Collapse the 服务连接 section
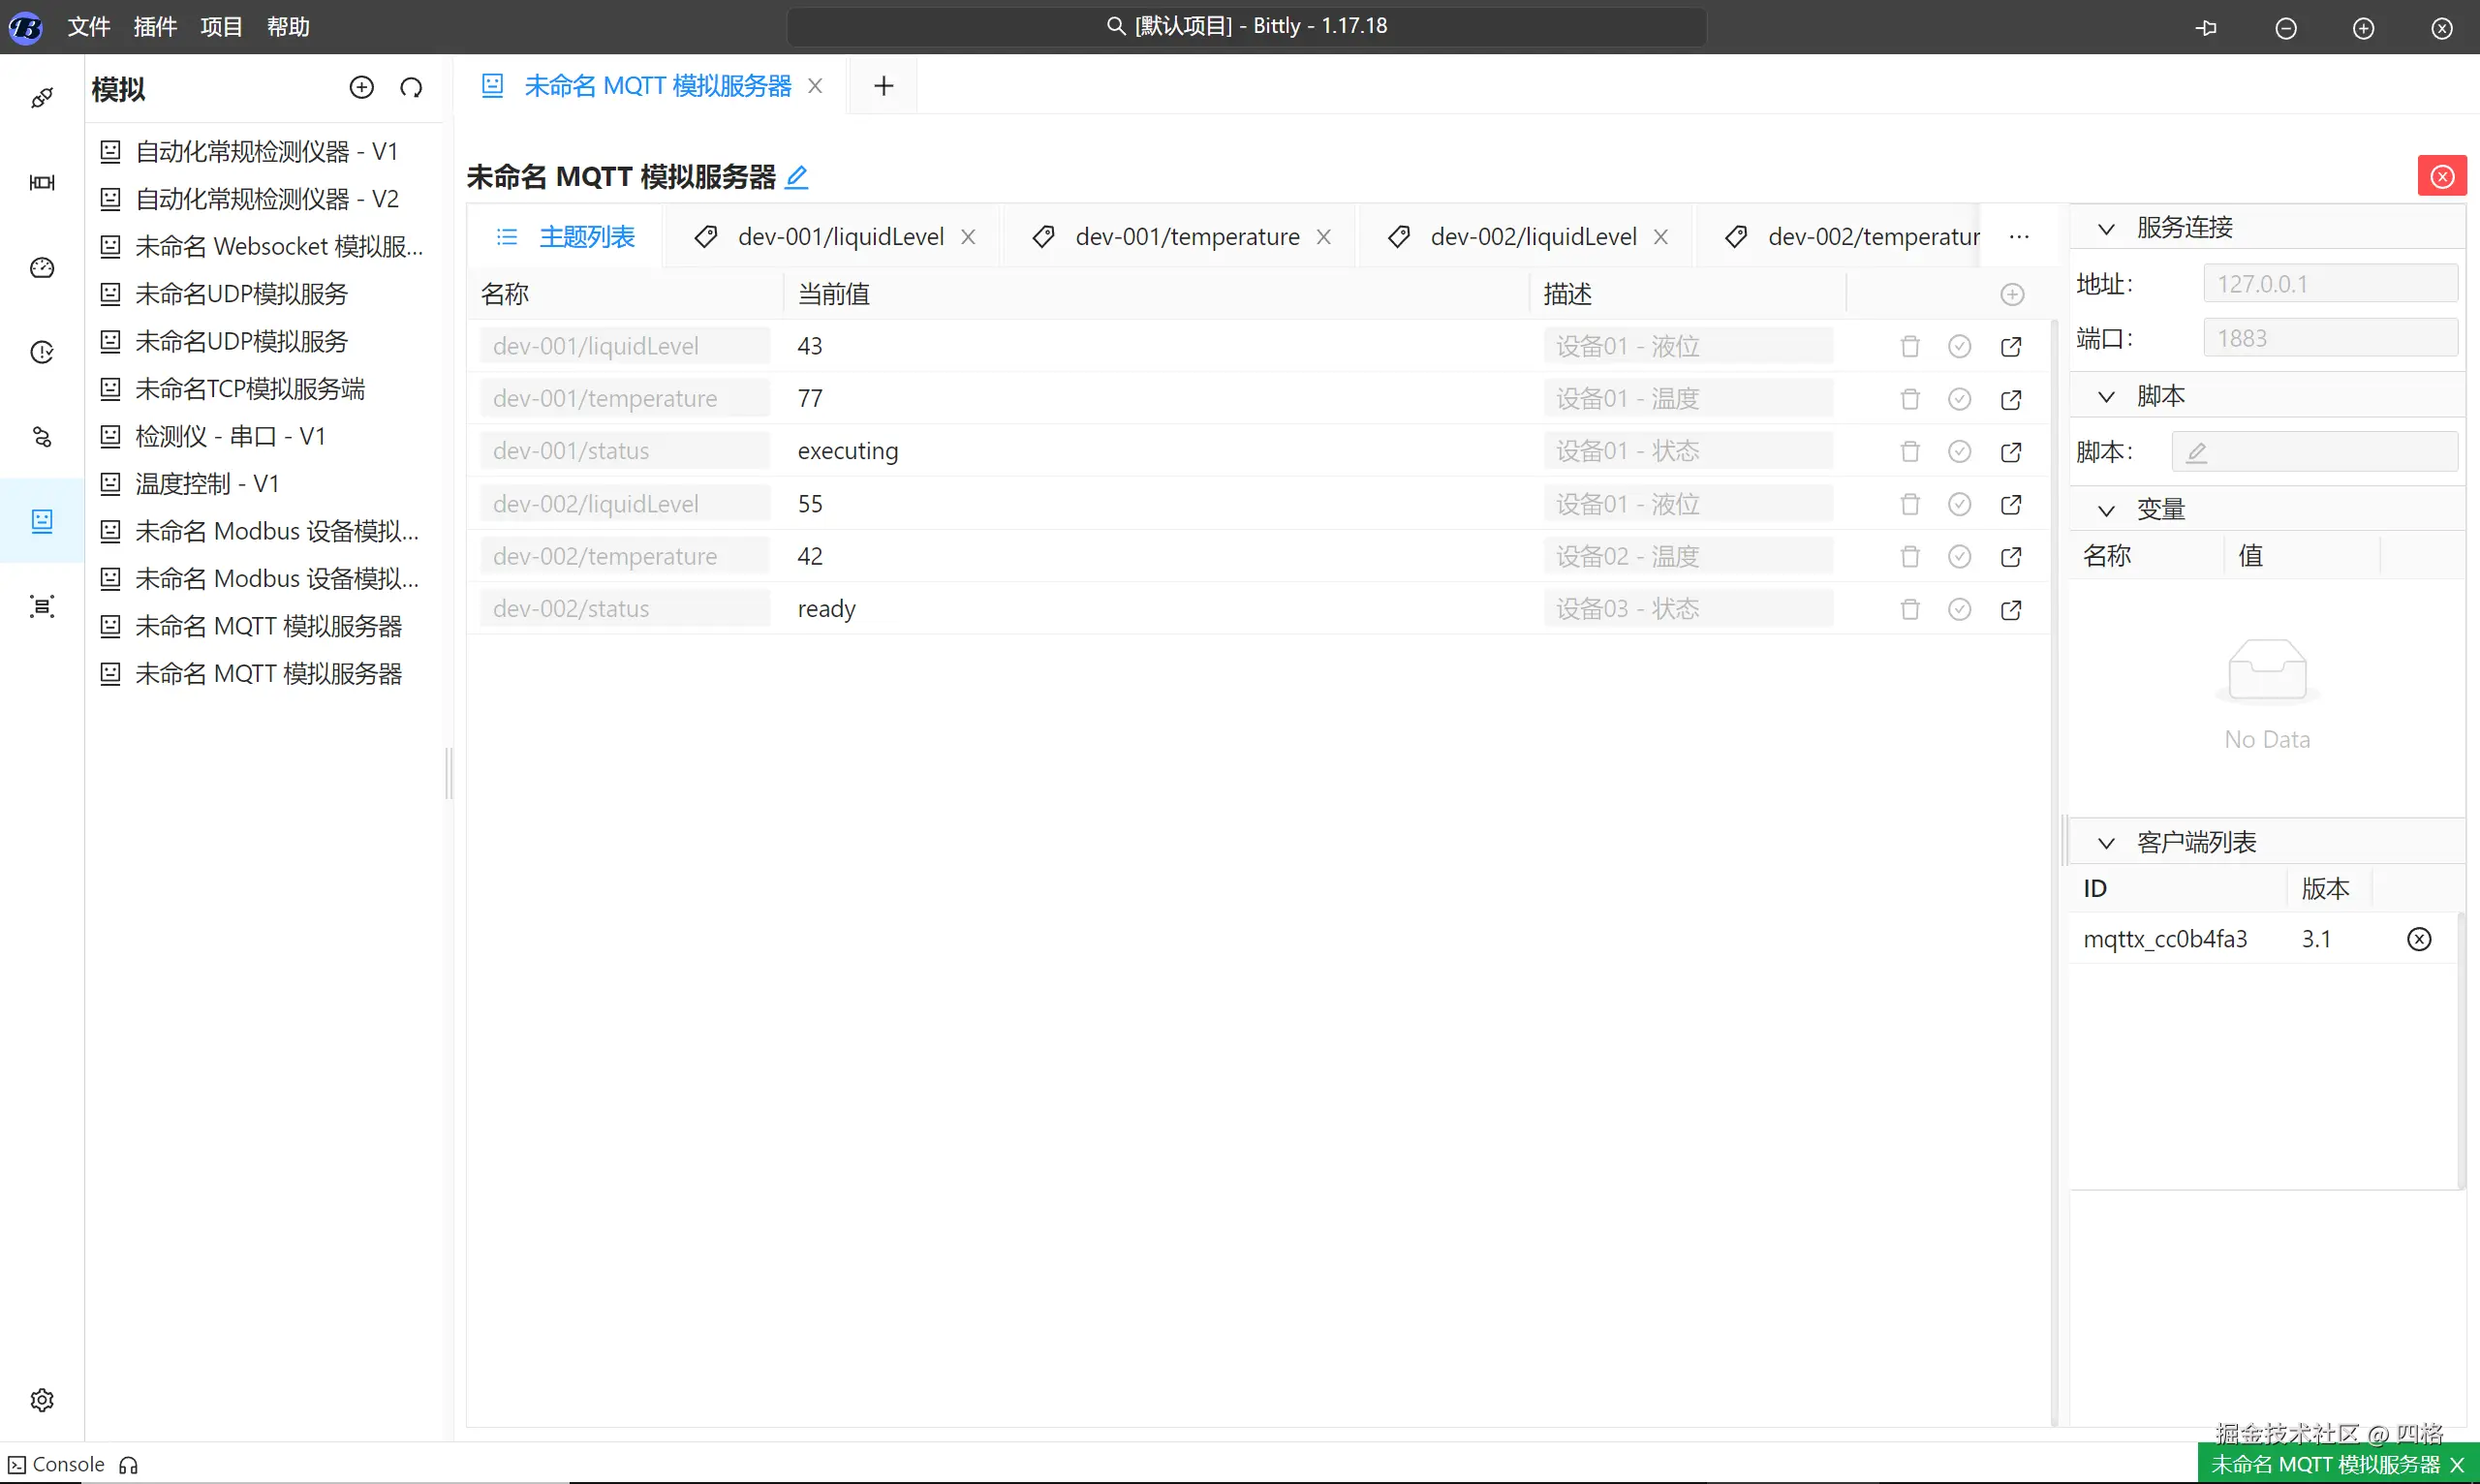 [x=2106, y=229]
